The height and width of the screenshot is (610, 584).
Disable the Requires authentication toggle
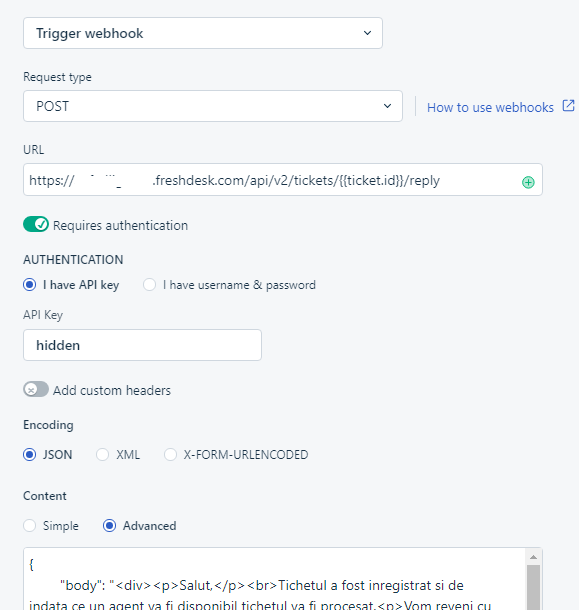point(36,226)
